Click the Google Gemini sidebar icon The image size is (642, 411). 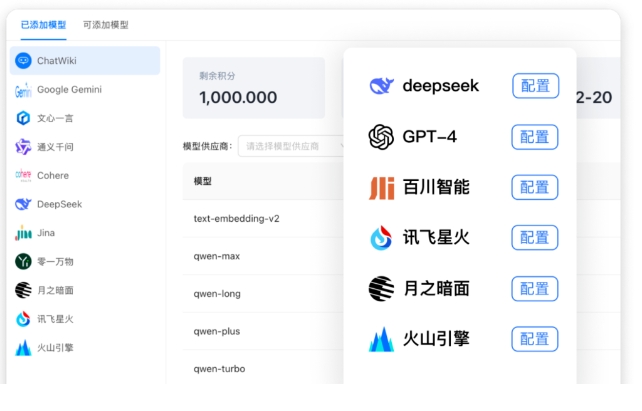(x=23, y=90)
